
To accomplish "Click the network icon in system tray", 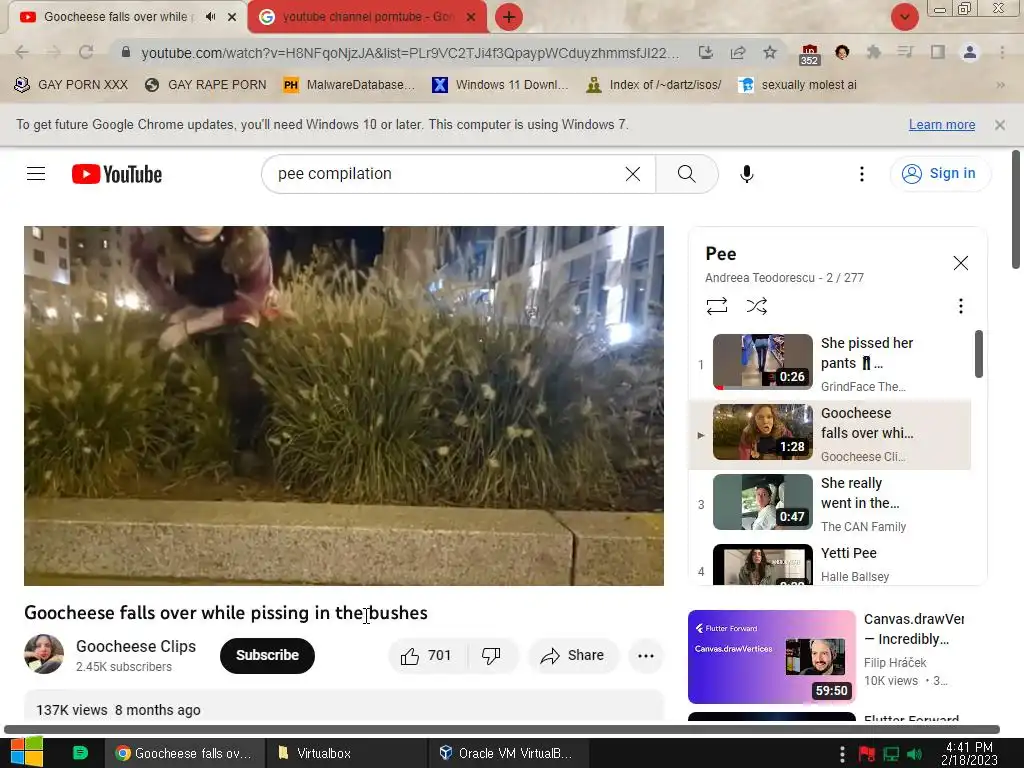I will 891,754.
